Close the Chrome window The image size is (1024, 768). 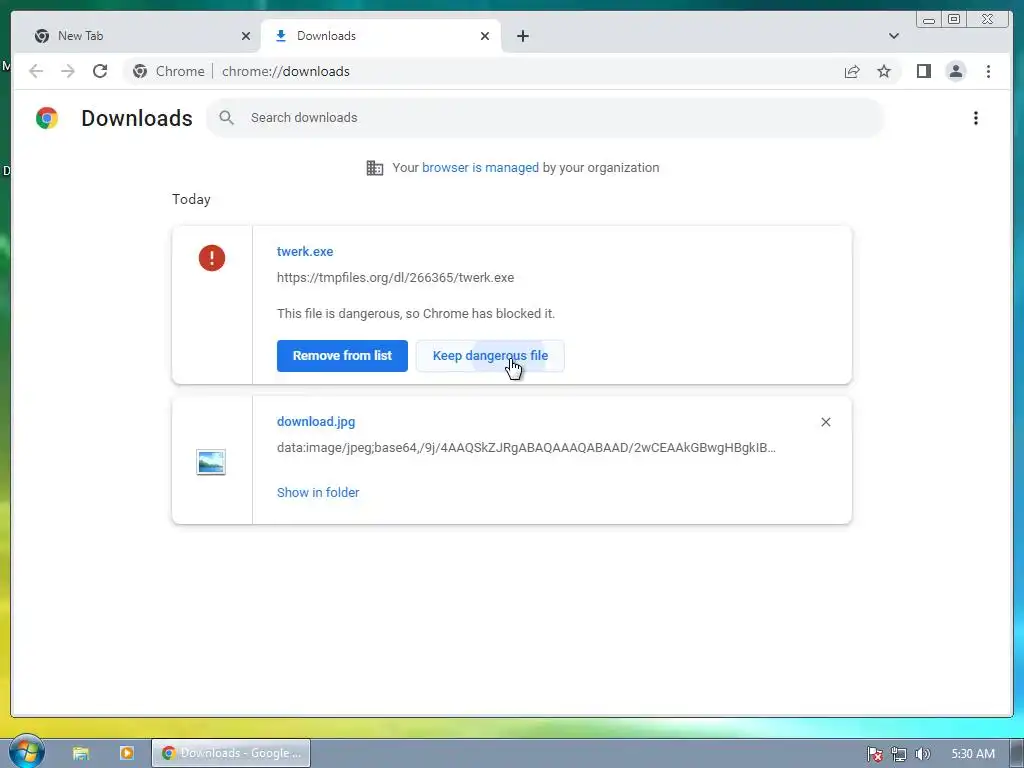pyautogui.click(x=987, y=20)
